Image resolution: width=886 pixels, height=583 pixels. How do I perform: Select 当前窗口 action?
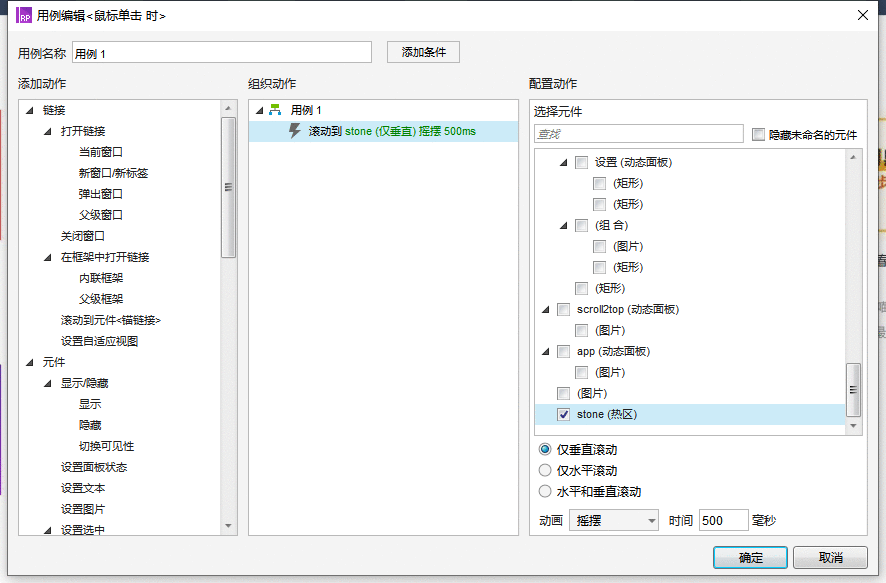[x=101, y=152]
